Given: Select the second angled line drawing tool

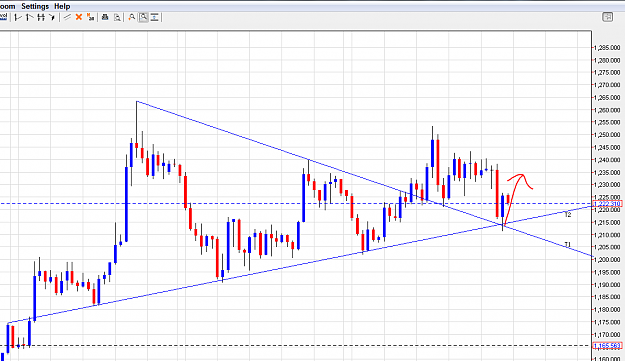Looking at the screenshot, I should click(x=29, y=17).
